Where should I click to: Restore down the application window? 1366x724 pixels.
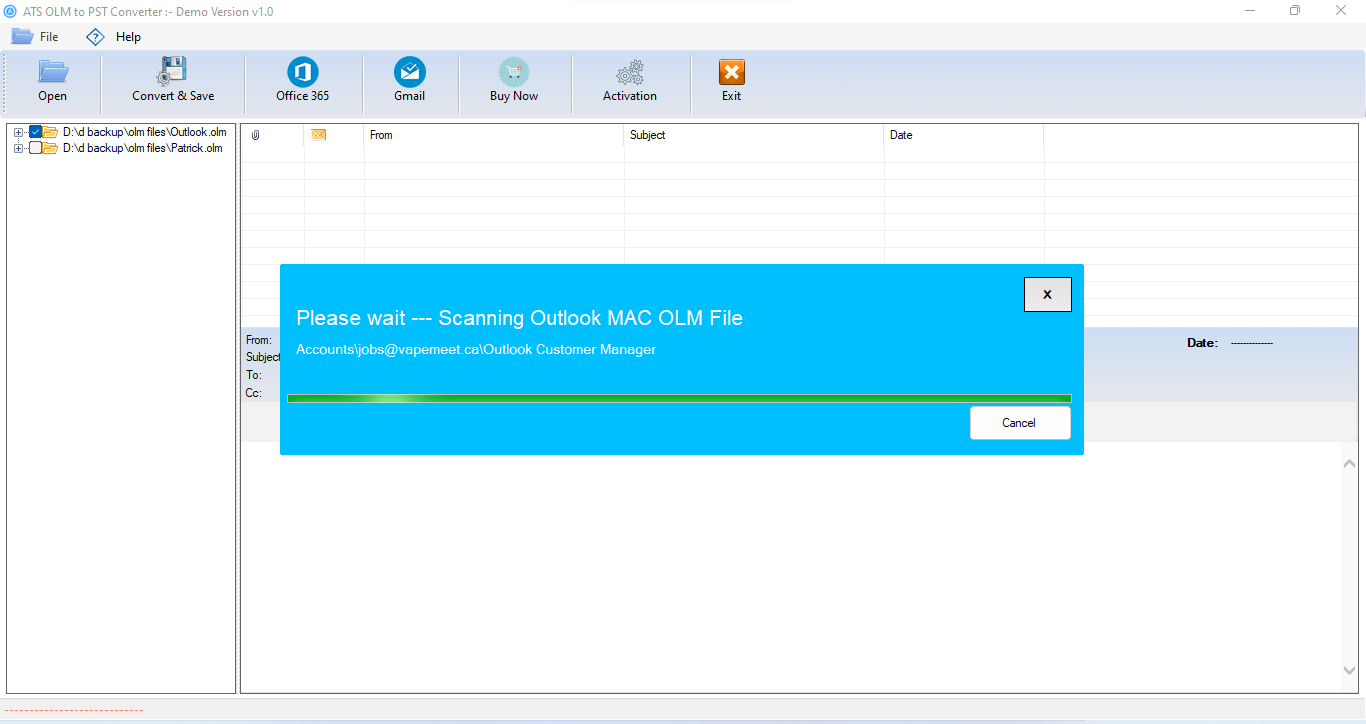tap(1295, 11)
